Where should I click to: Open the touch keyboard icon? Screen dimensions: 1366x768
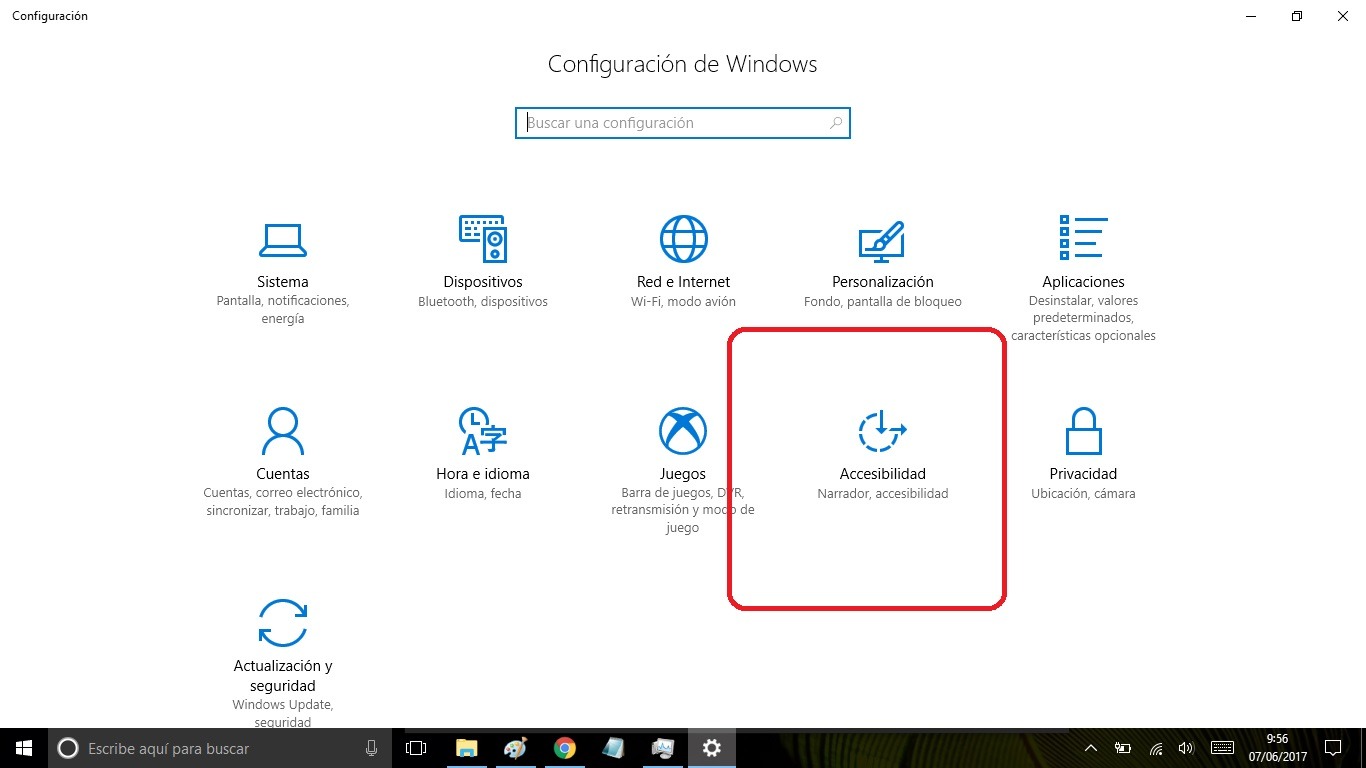click(1222, 748)
